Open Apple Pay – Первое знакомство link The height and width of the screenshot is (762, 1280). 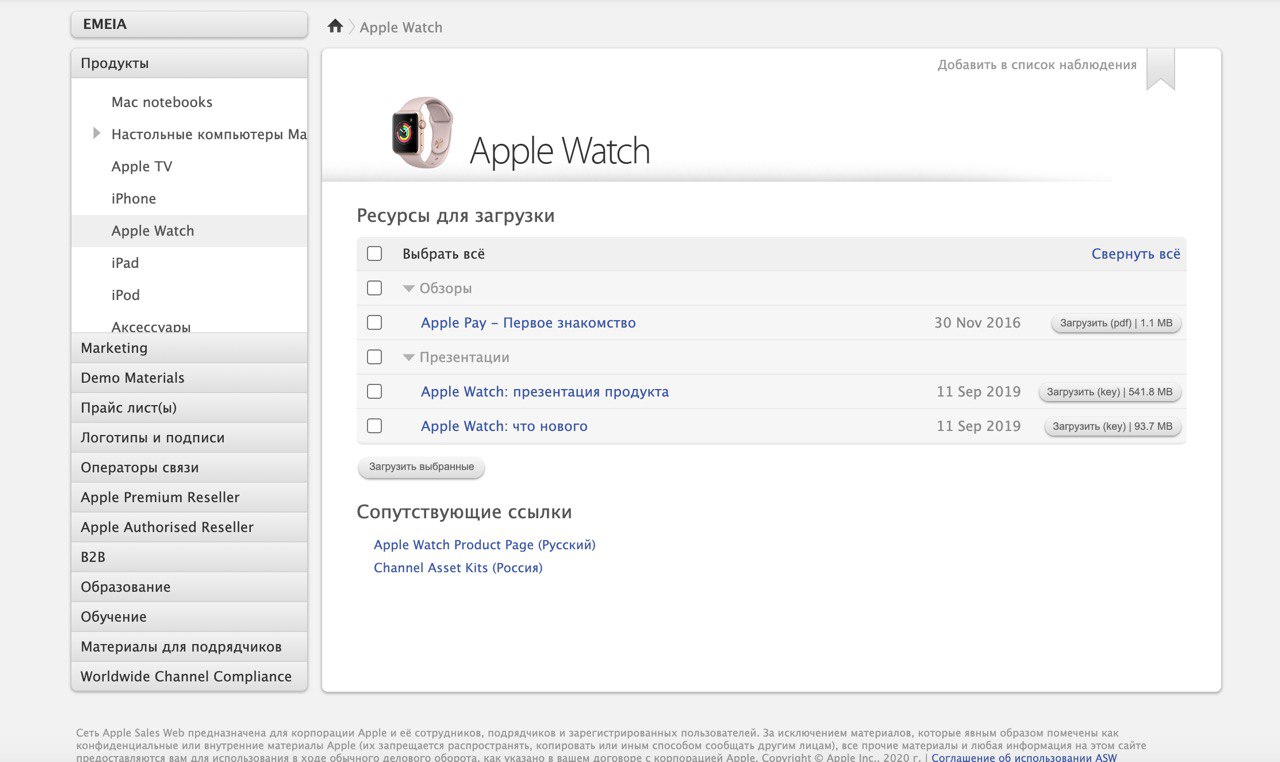pyautogui.click(x=528, y=323)
